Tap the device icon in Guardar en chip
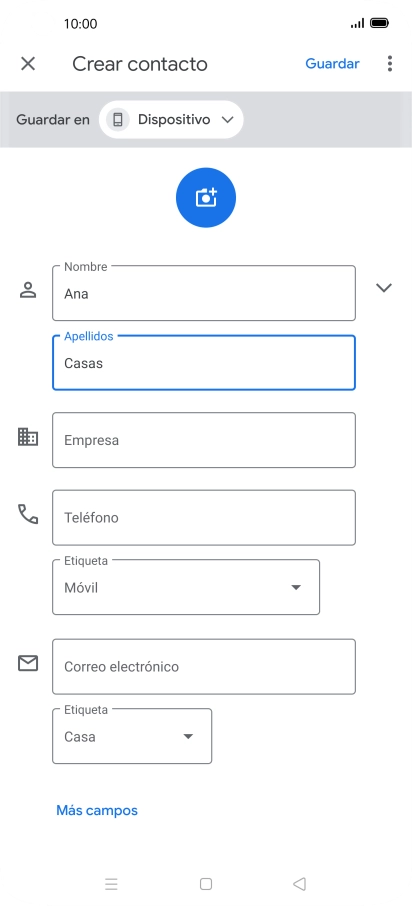 (x=118, y=120)
